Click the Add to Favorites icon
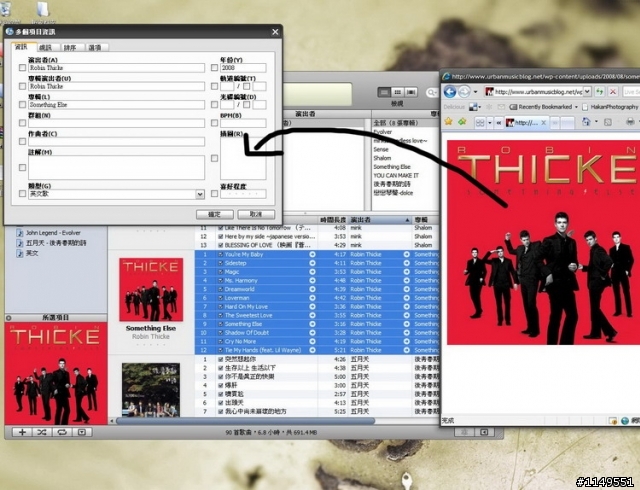 click(x=462, y=122)
